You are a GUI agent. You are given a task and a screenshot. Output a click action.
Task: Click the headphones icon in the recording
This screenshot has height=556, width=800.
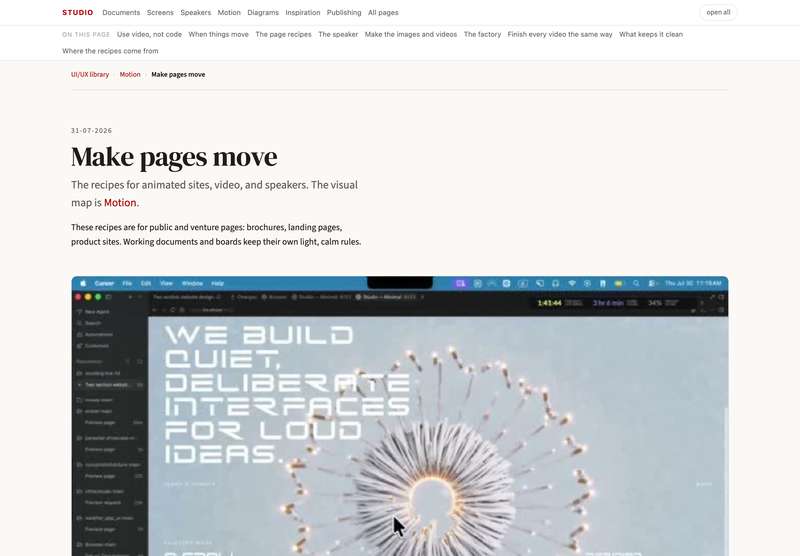pos(556,283)
